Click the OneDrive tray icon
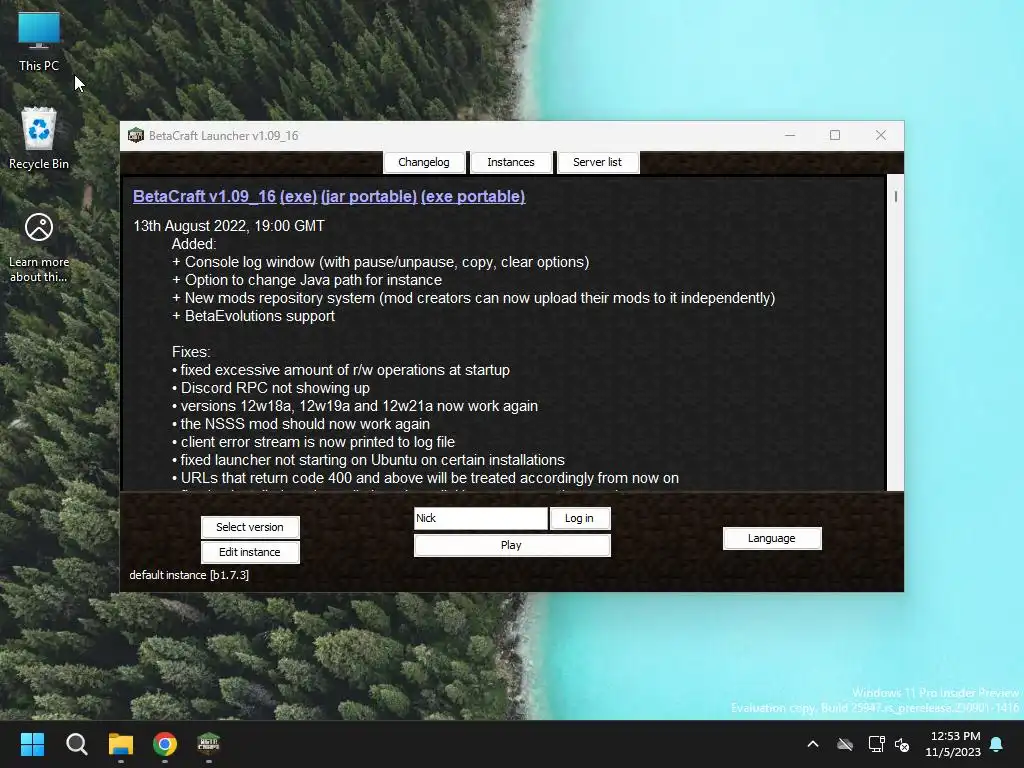1024x768 pixels. pos(845,744)
